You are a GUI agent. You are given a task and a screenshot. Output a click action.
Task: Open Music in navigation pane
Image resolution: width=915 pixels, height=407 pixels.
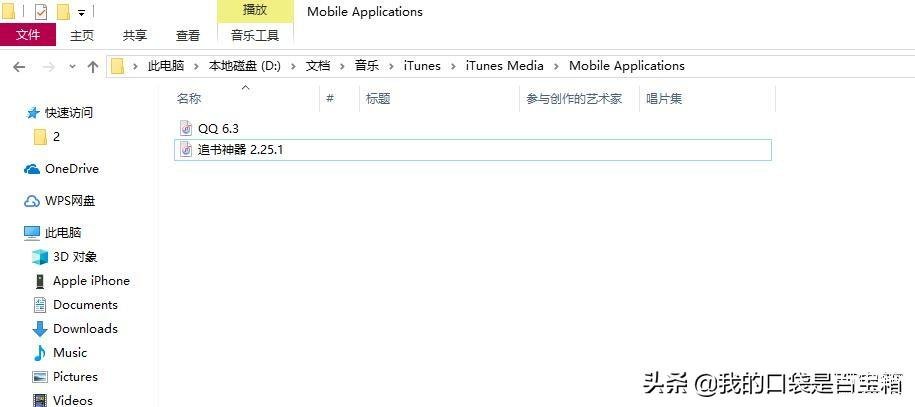click(70, 353)
